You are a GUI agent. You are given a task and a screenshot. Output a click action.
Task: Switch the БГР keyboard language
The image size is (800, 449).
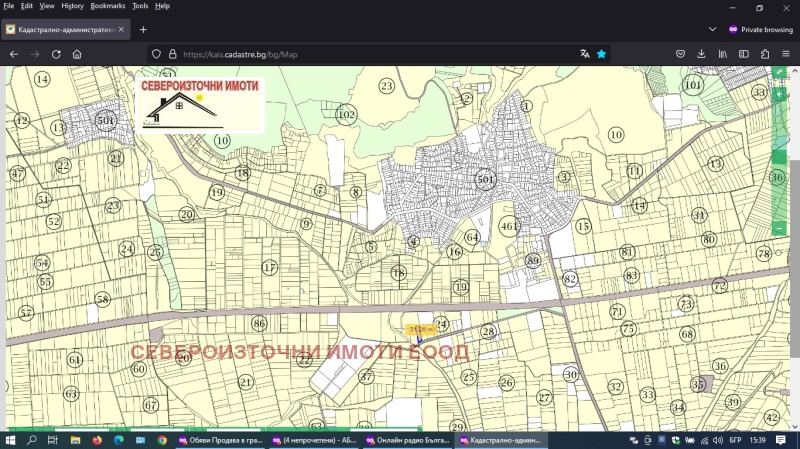click(735, 440)
